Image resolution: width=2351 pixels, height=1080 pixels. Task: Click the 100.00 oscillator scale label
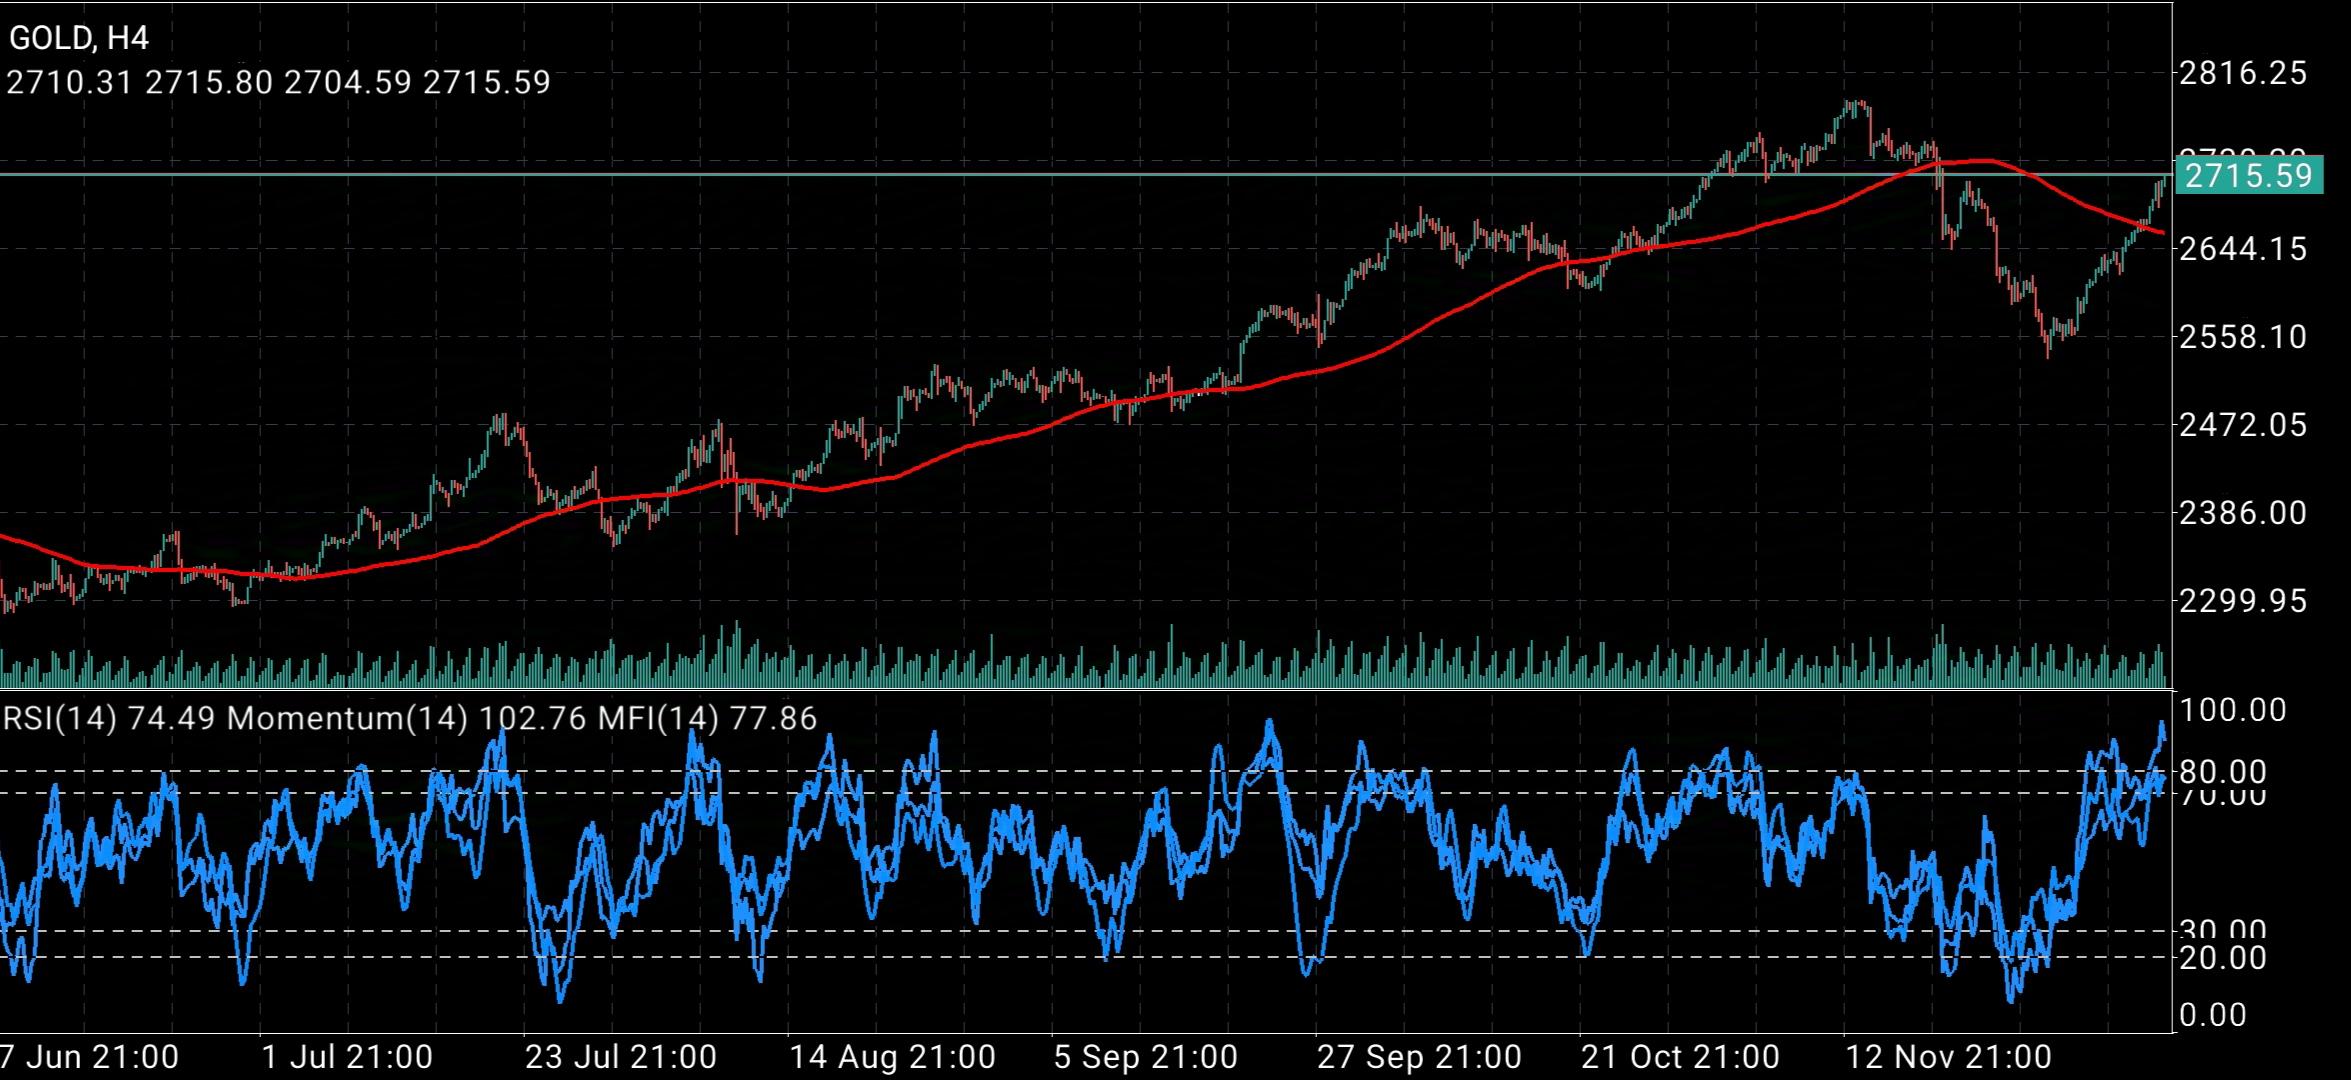point(2232,710)
